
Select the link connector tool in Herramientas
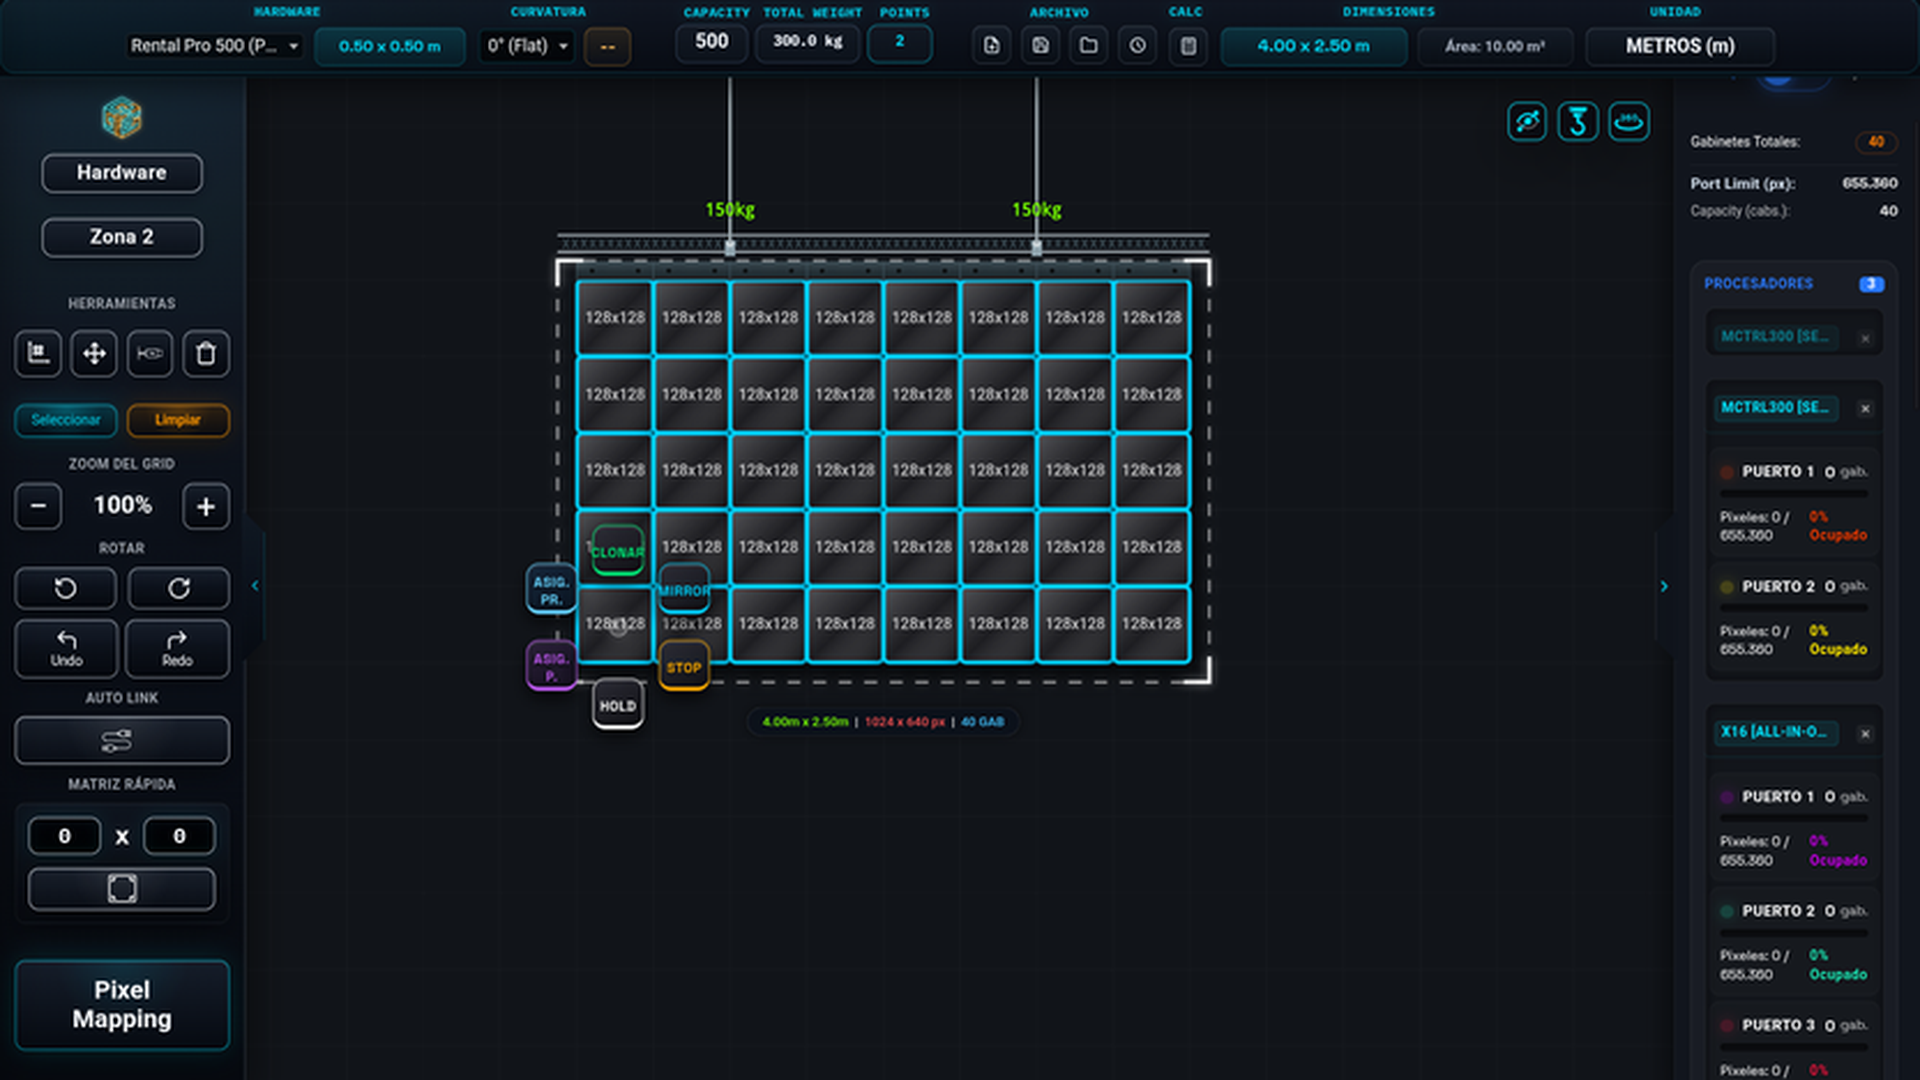150,354
